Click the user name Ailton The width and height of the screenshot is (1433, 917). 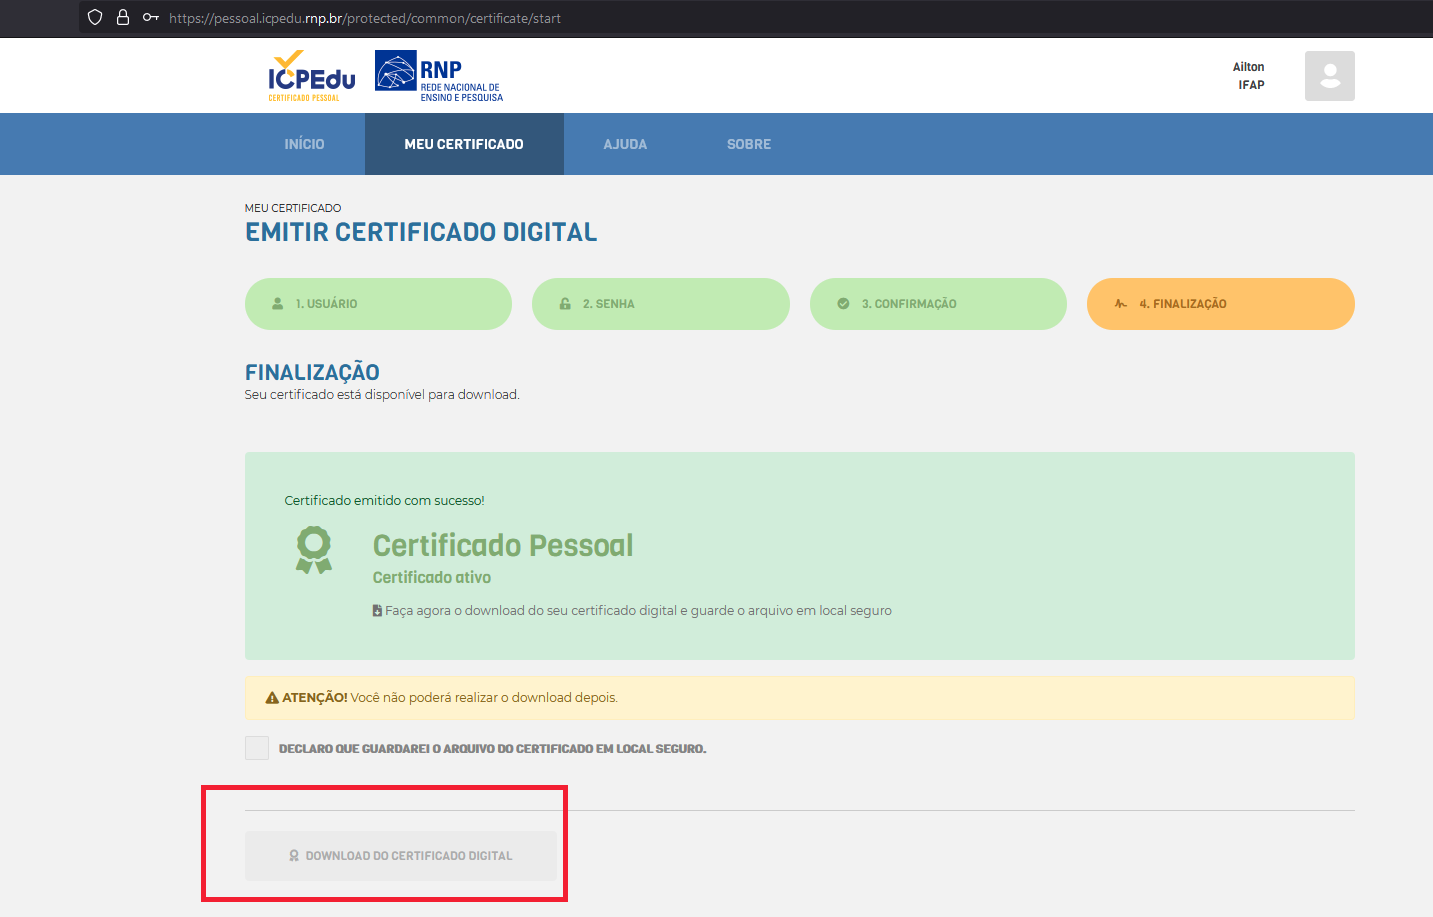point(1248,67)
